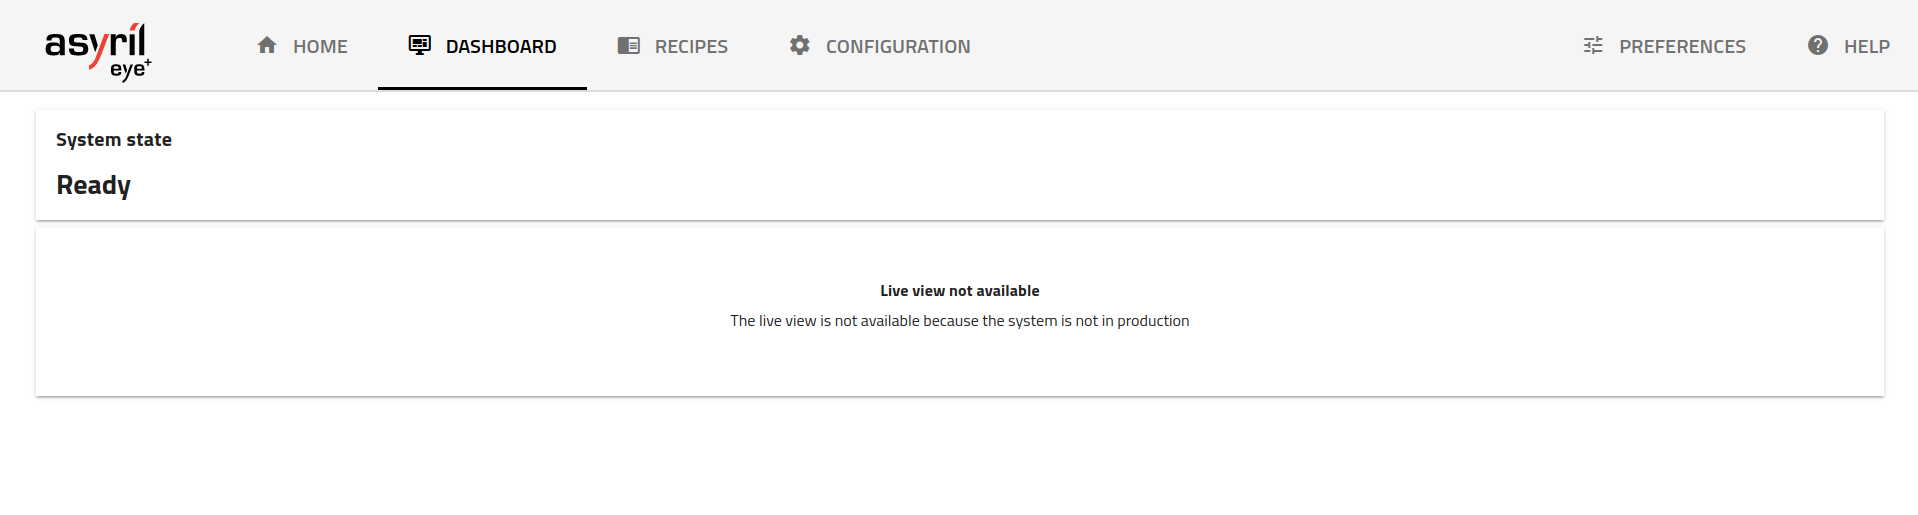Click the sliders icon beside Preferences

click(x=1593, y=45)
